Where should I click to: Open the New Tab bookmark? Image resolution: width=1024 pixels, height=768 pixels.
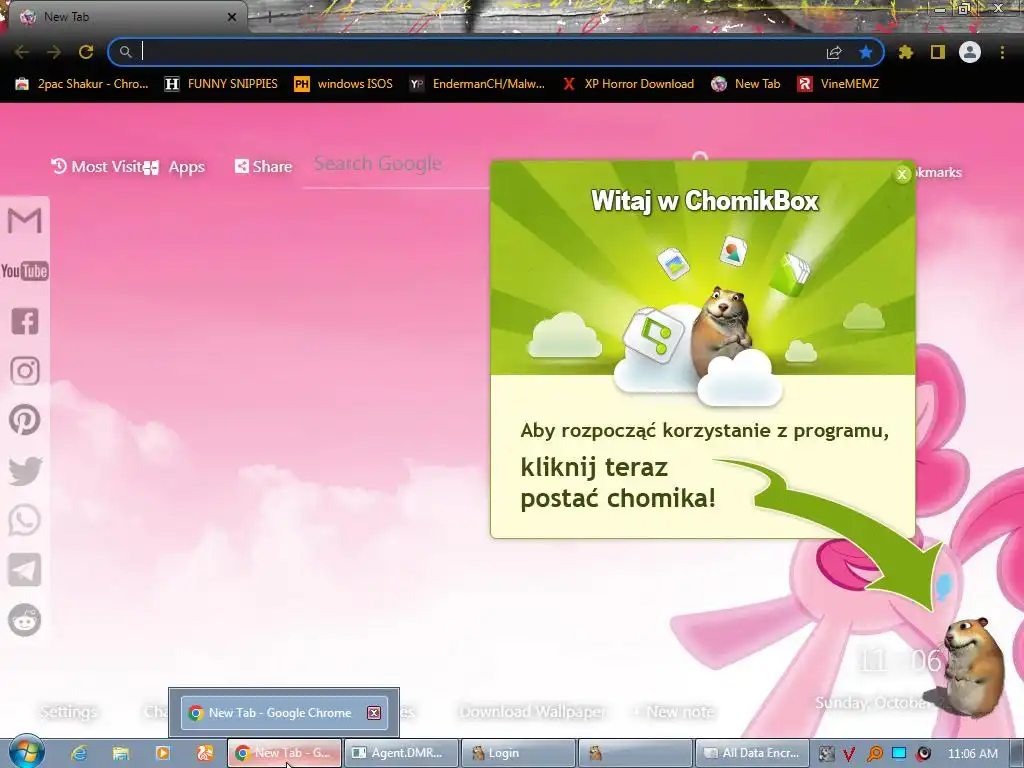[746, 84]
